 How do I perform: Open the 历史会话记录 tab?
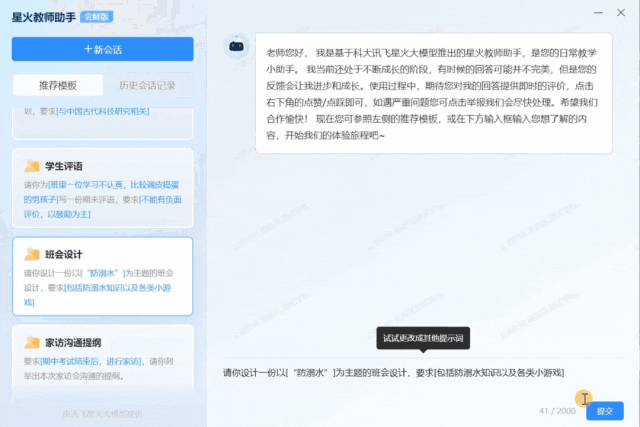(x=147, y=85)
